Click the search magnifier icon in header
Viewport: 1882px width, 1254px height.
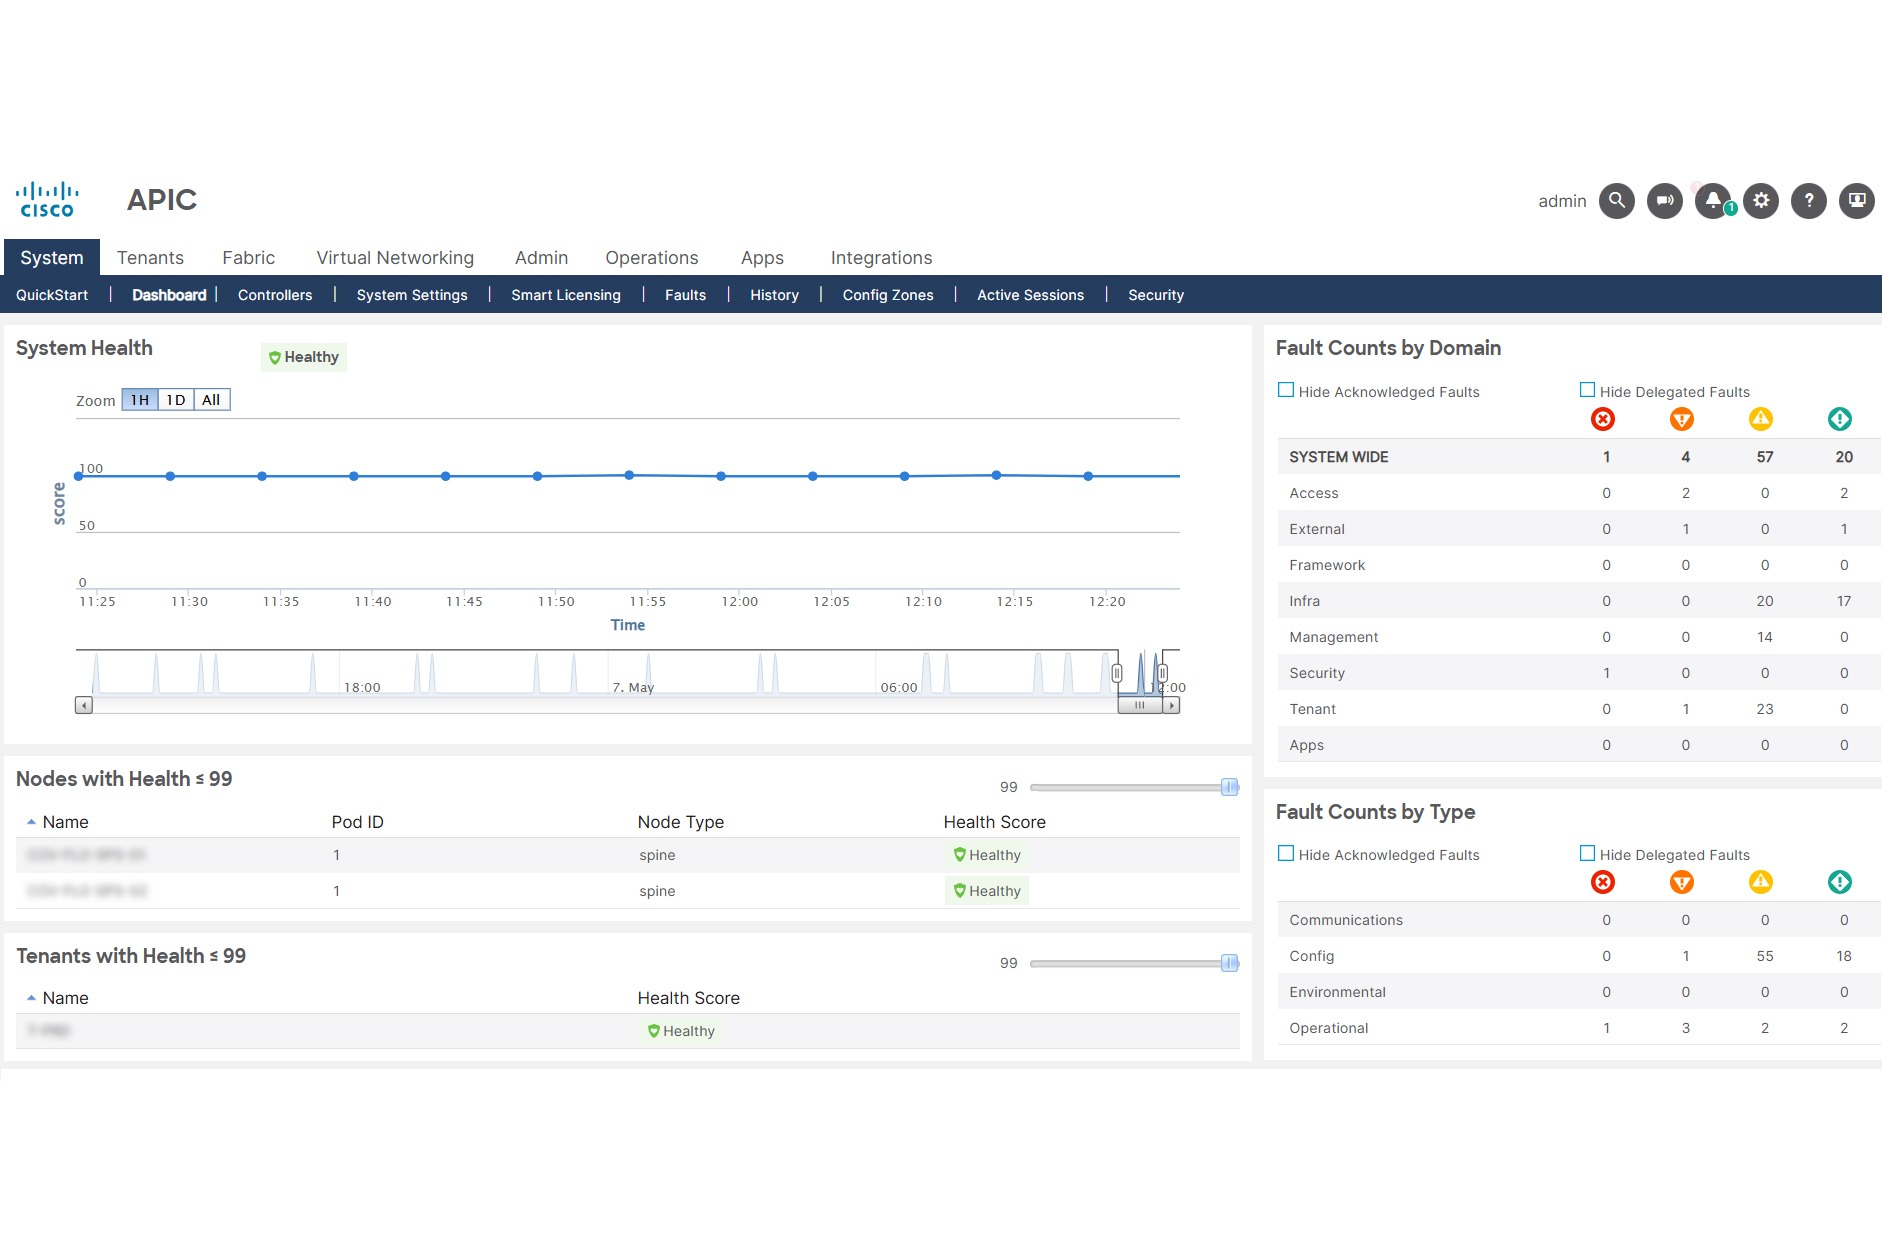point(1616,201)
